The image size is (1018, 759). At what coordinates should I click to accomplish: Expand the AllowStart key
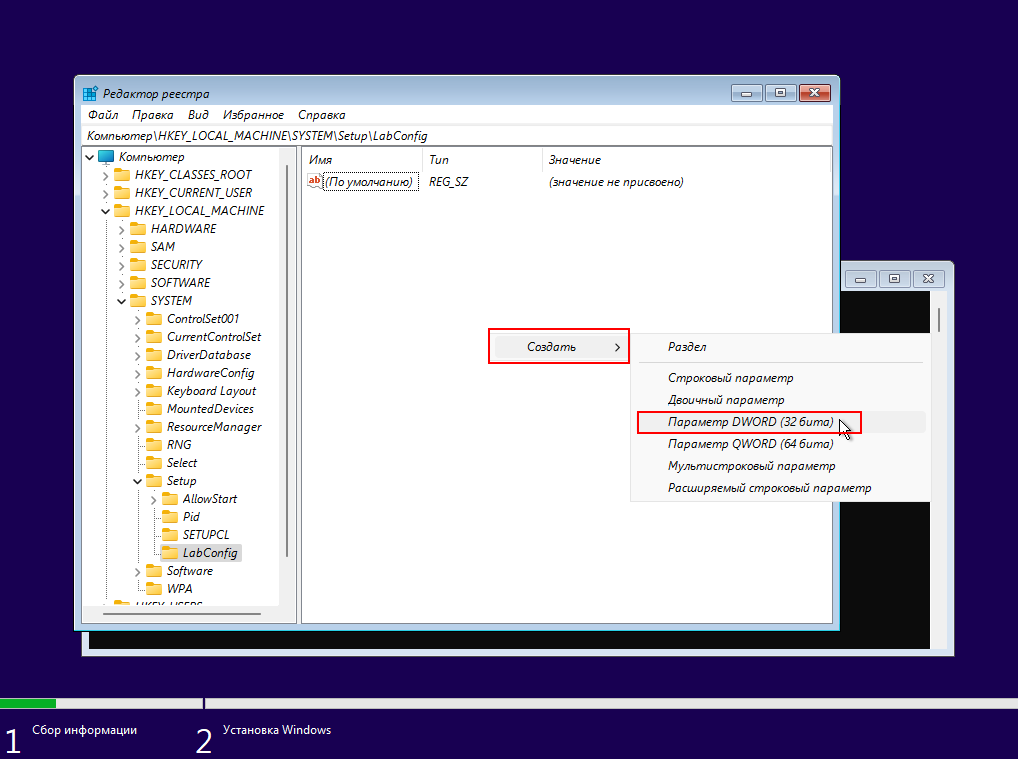coord(153,499)
